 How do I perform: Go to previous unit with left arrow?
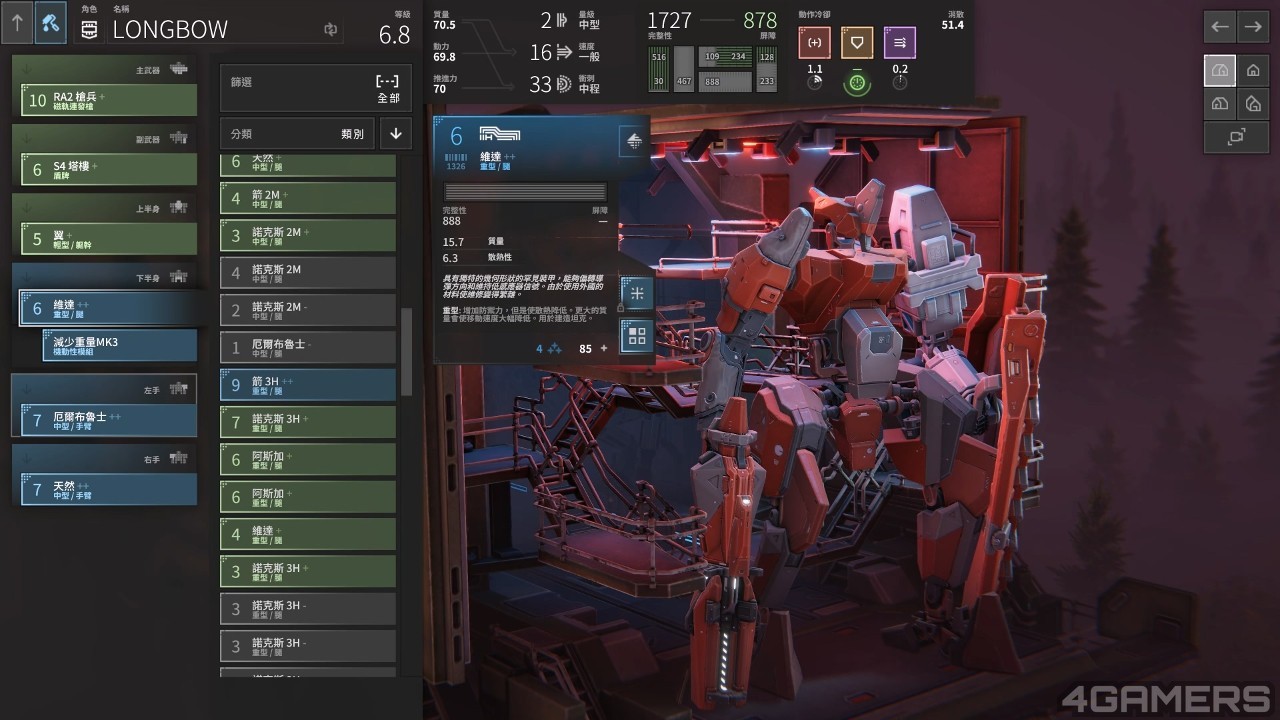[1220, 27]
